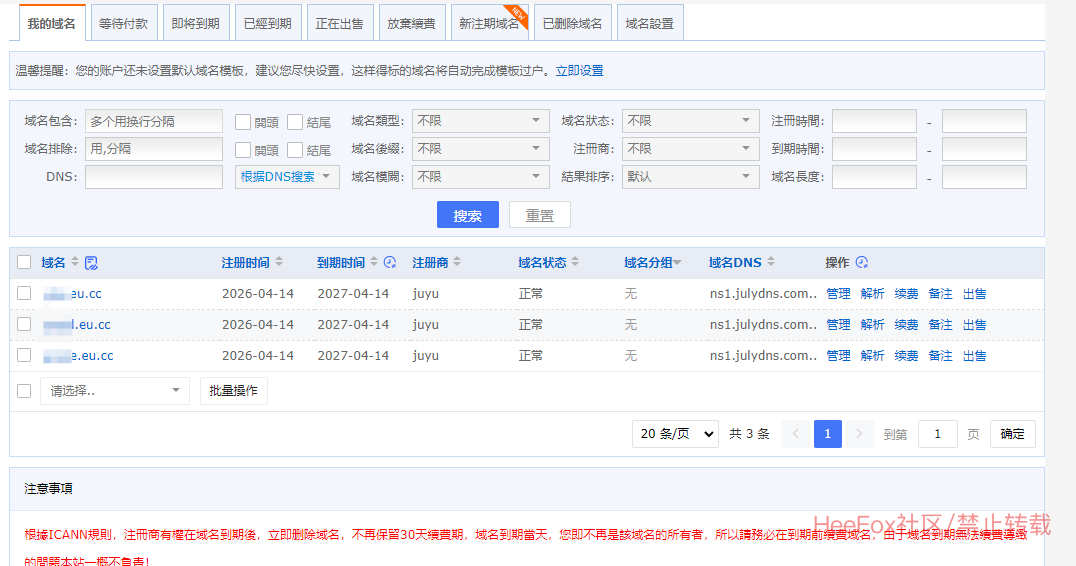Click the domain list export icon beside 域名

(x=91, y=263)
